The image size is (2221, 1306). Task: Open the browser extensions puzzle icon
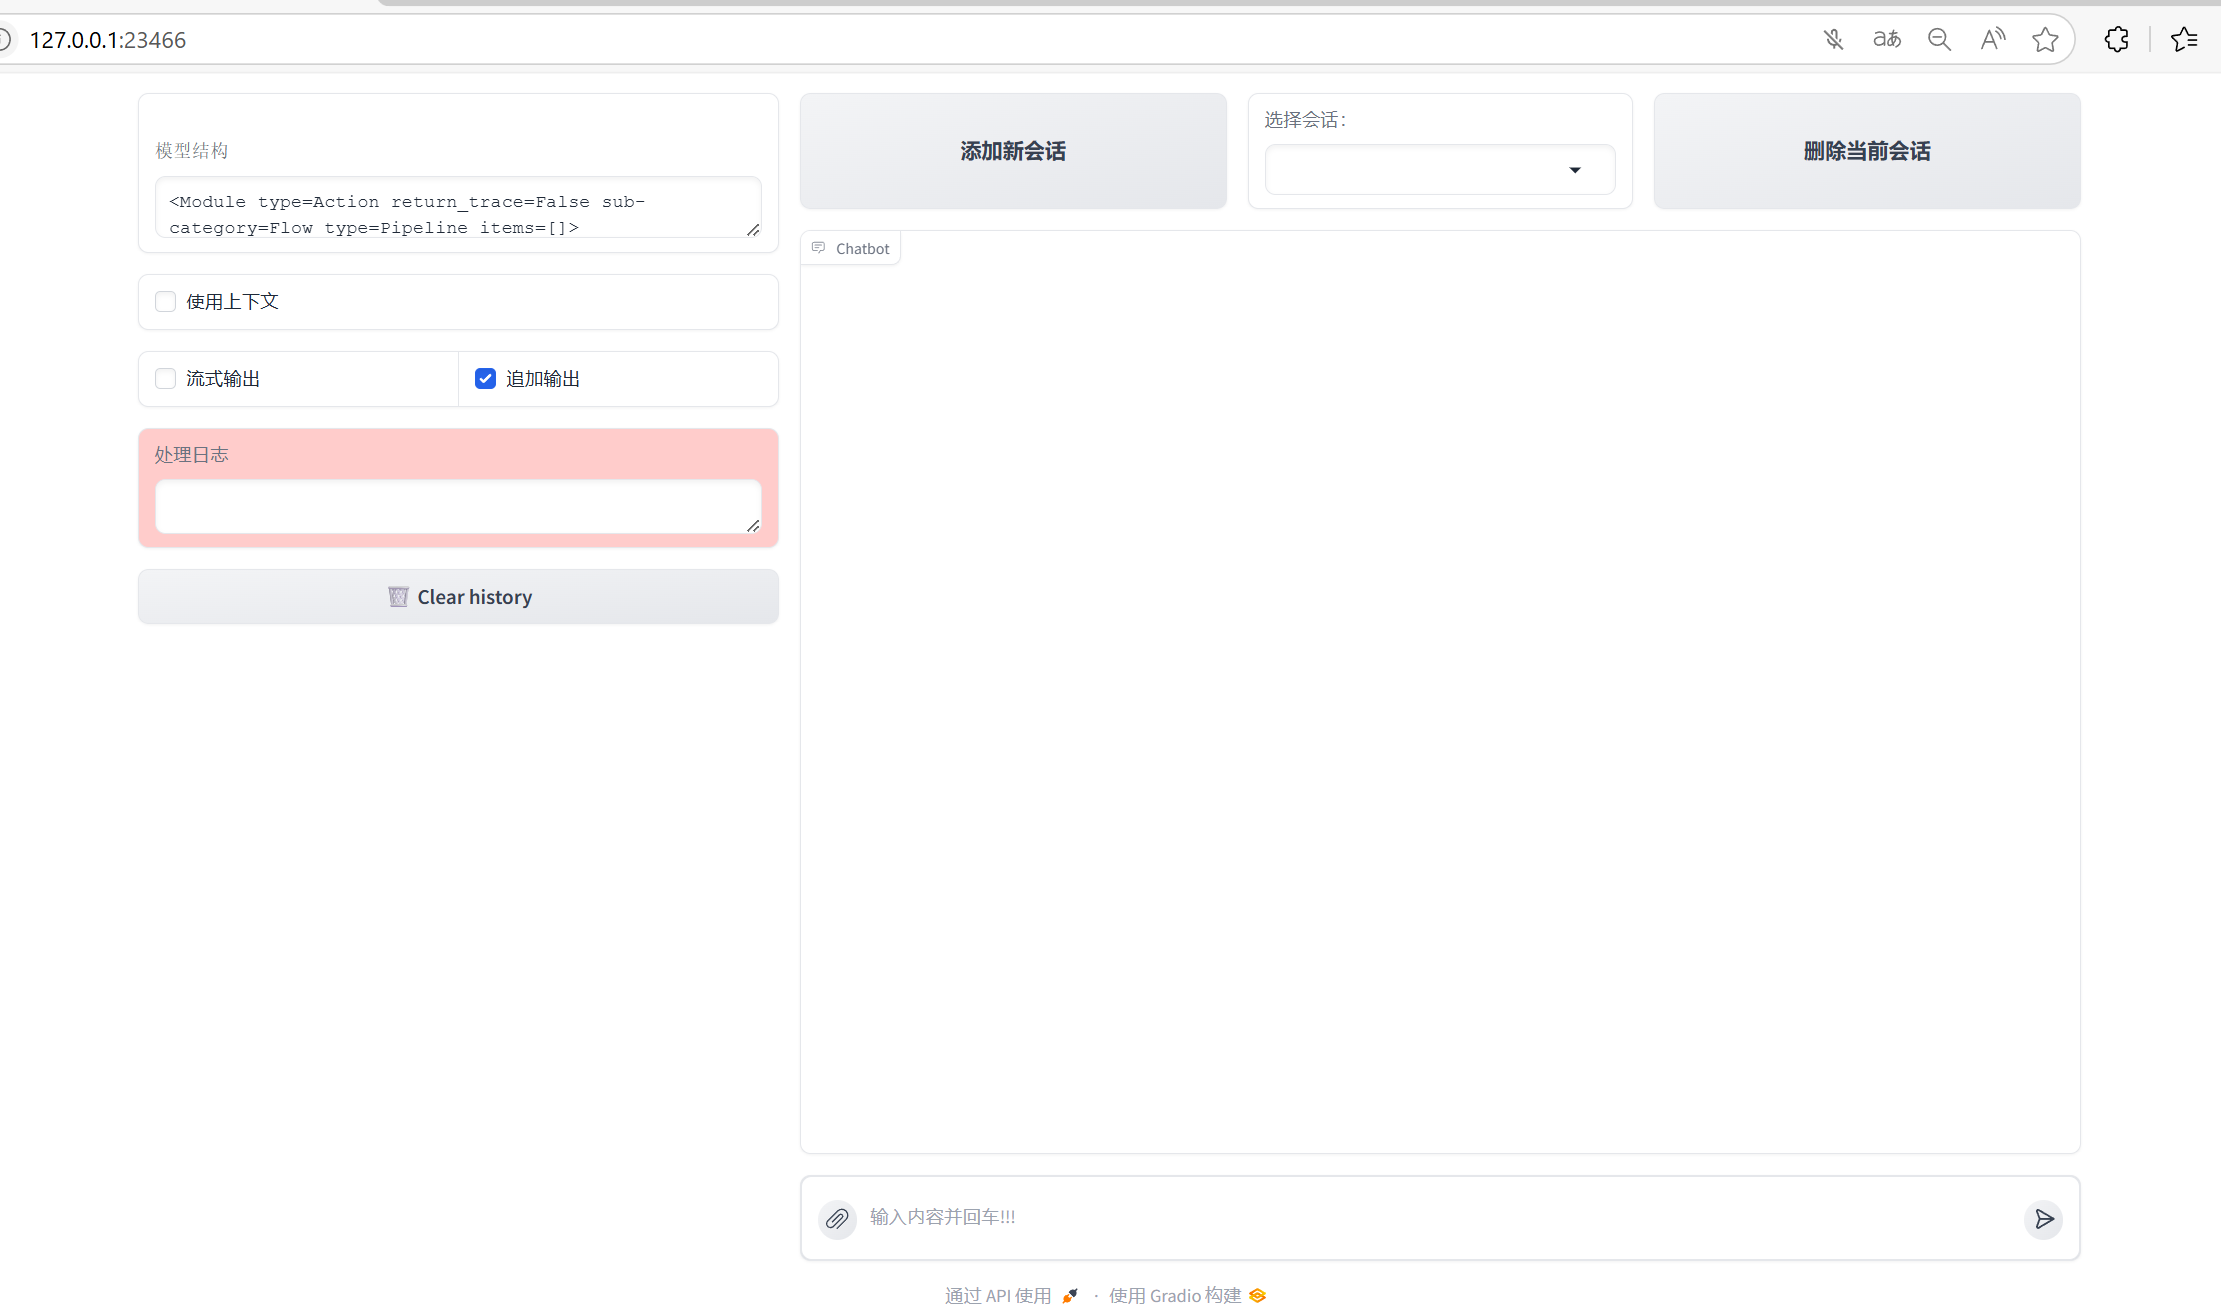click(x=2116, y=40)
